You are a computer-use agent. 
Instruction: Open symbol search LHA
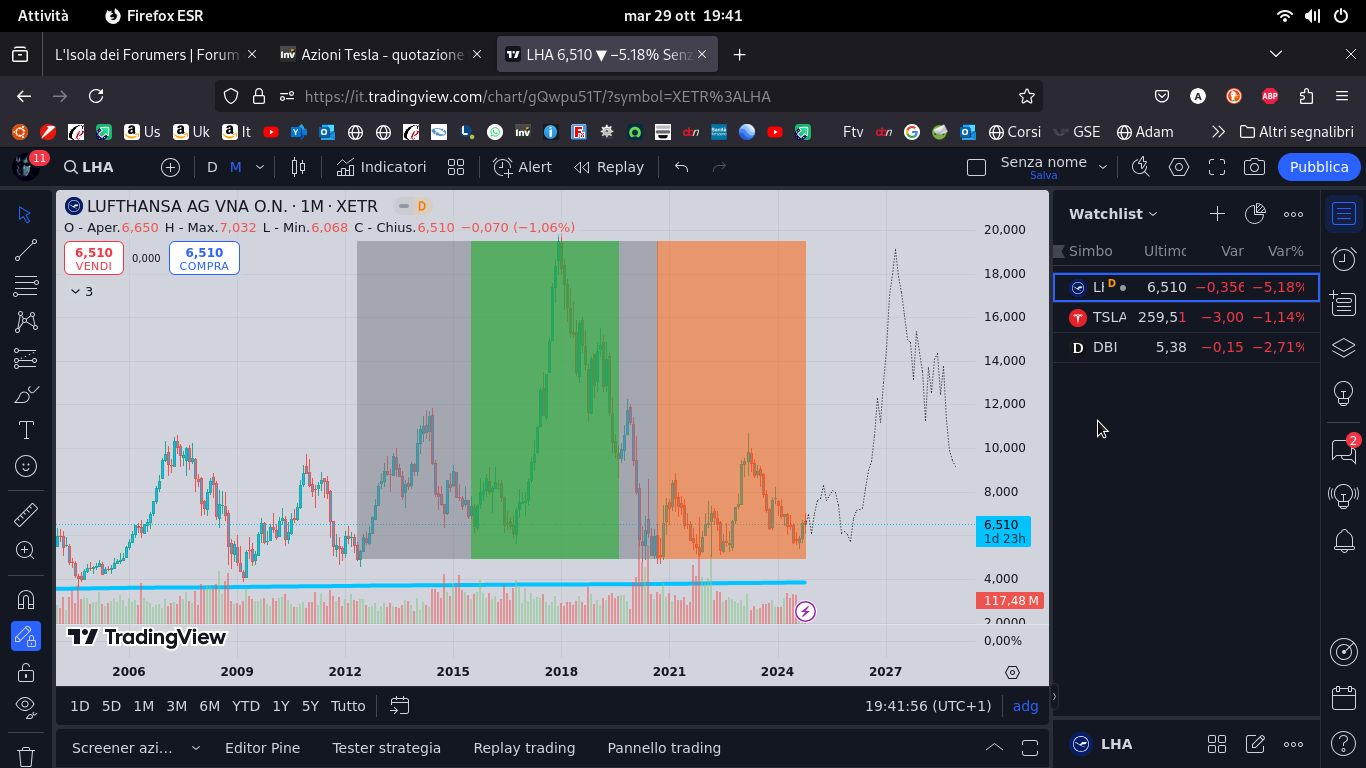pos(89,167)
